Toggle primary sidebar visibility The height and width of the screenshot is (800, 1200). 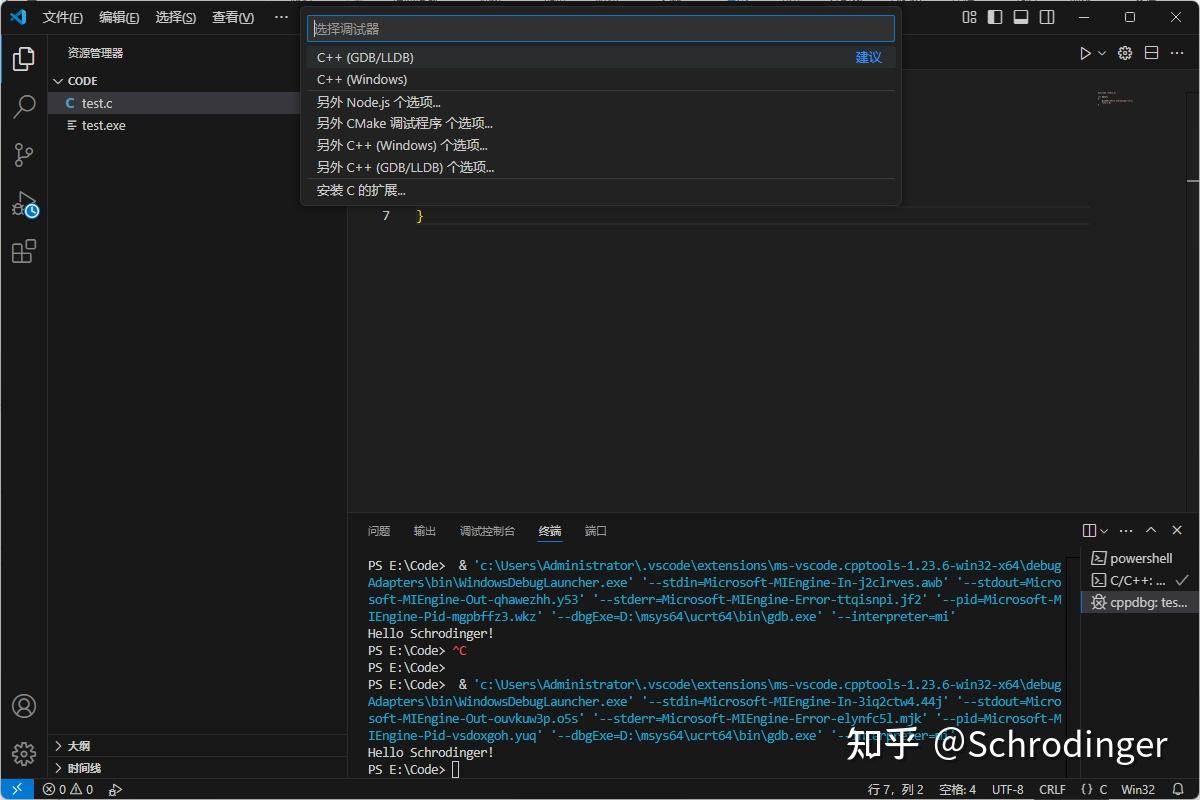click(993, 17)
